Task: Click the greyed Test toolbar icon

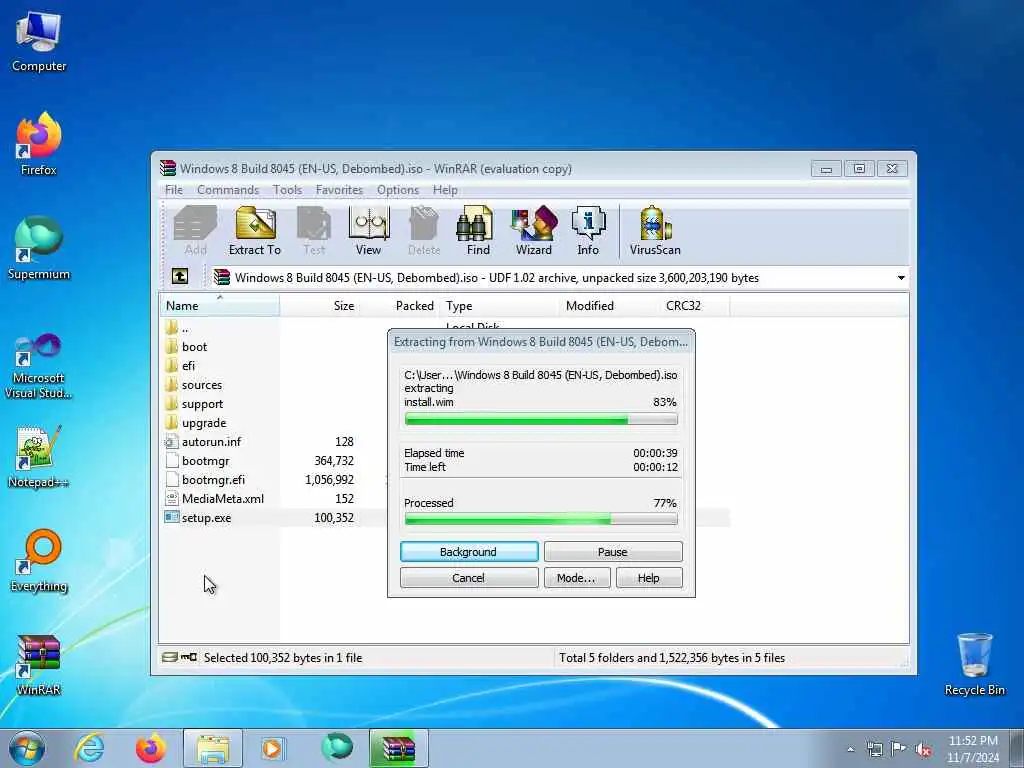Action: [x=313, y=231]
